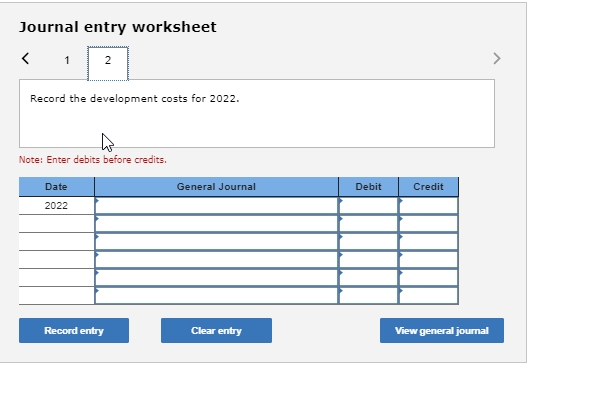Image resolution: width=602 pixels, height=405 pixels.
Task: Open General Journal dropdown in fifth row
Action: pyautogui.click(x=216, y=278)
